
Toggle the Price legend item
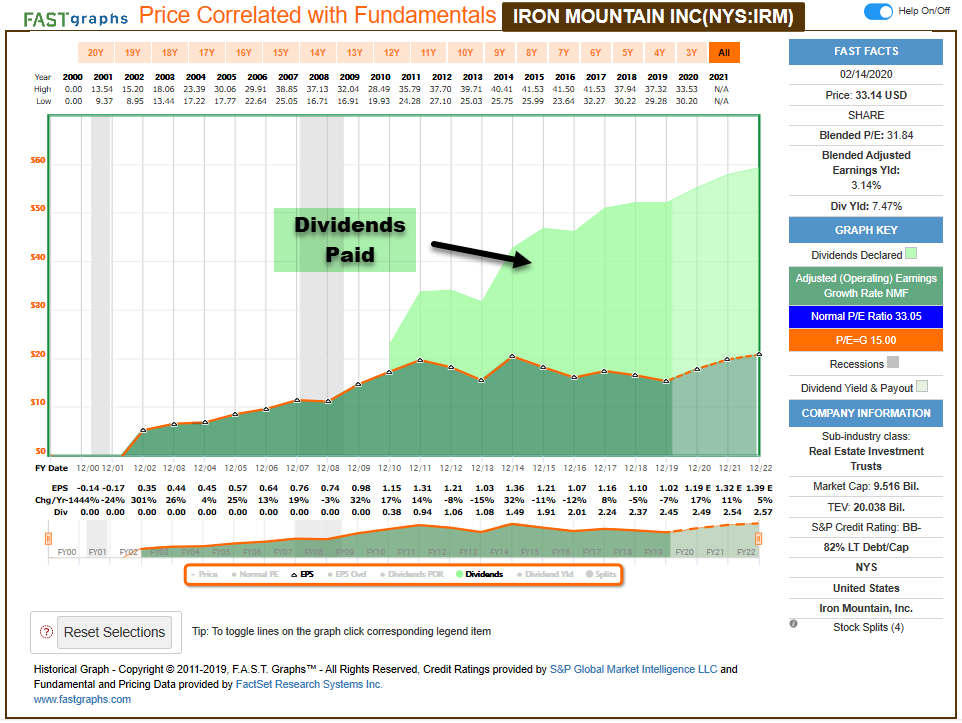pyautogui.click(x=204, y=574)
